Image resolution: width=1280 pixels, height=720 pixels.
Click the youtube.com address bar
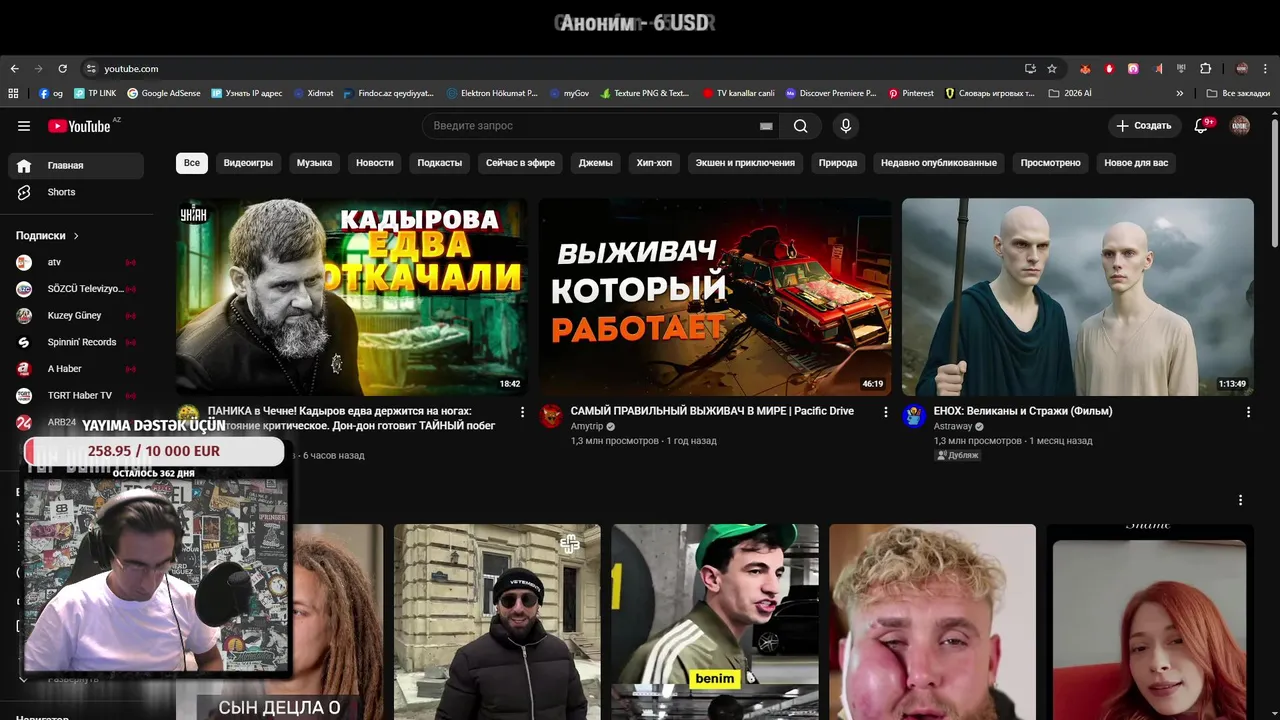[x=550, y=69]
